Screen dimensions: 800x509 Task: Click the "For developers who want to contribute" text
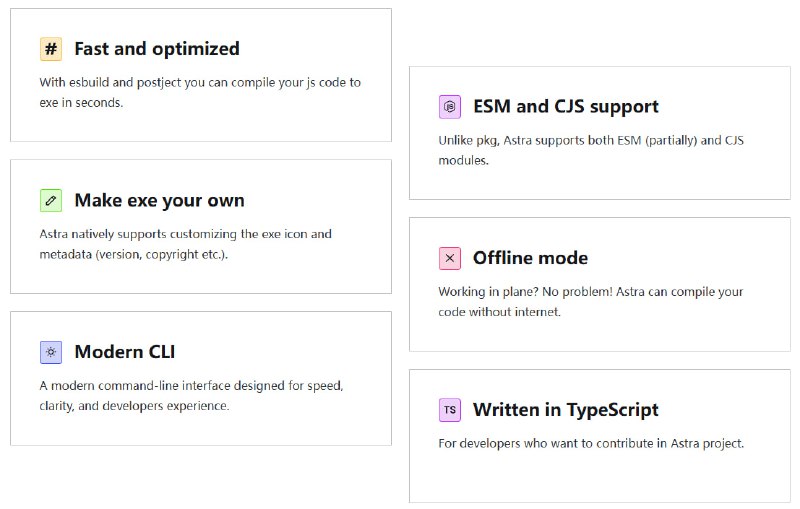click(591, 443)
